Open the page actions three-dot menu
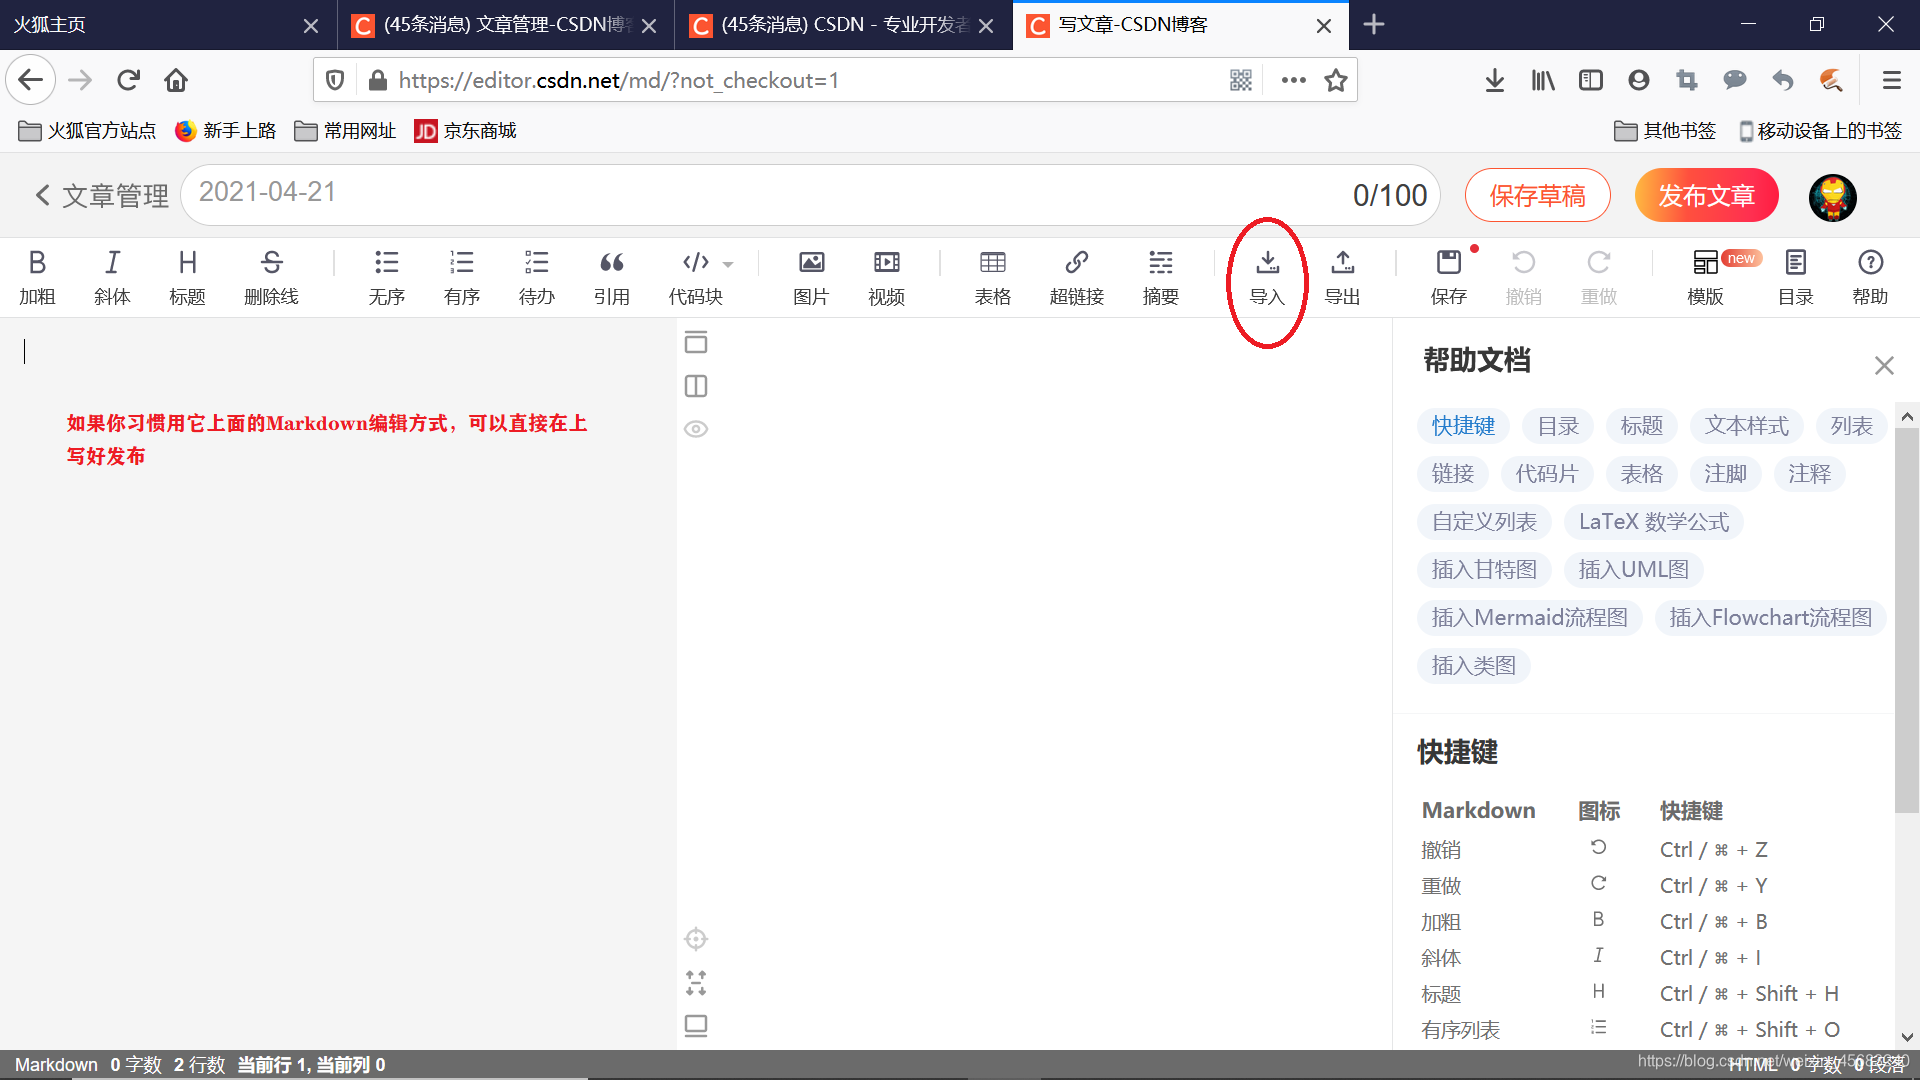Viewport: 1920px width, 1080px height. [x=1293, y=80]
